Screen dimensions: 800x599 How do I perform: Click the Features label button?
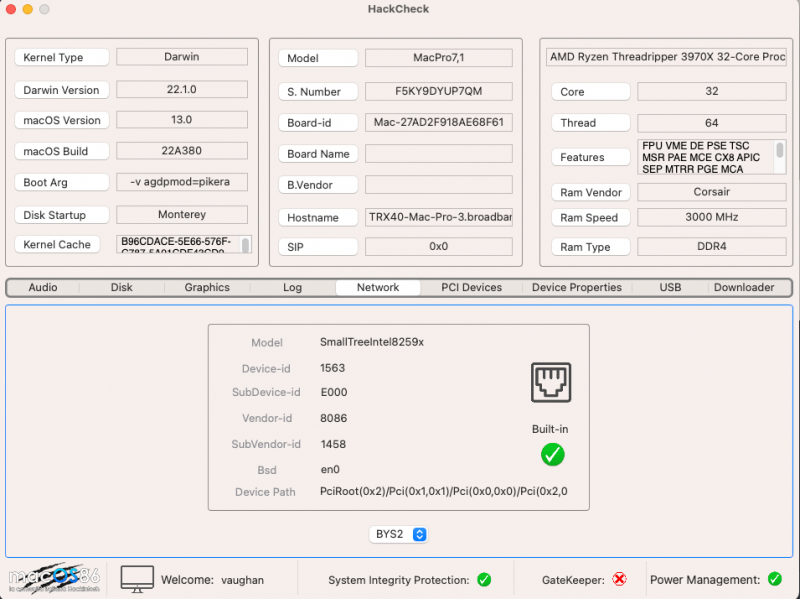pyautogui.click(x=590, y=157)
